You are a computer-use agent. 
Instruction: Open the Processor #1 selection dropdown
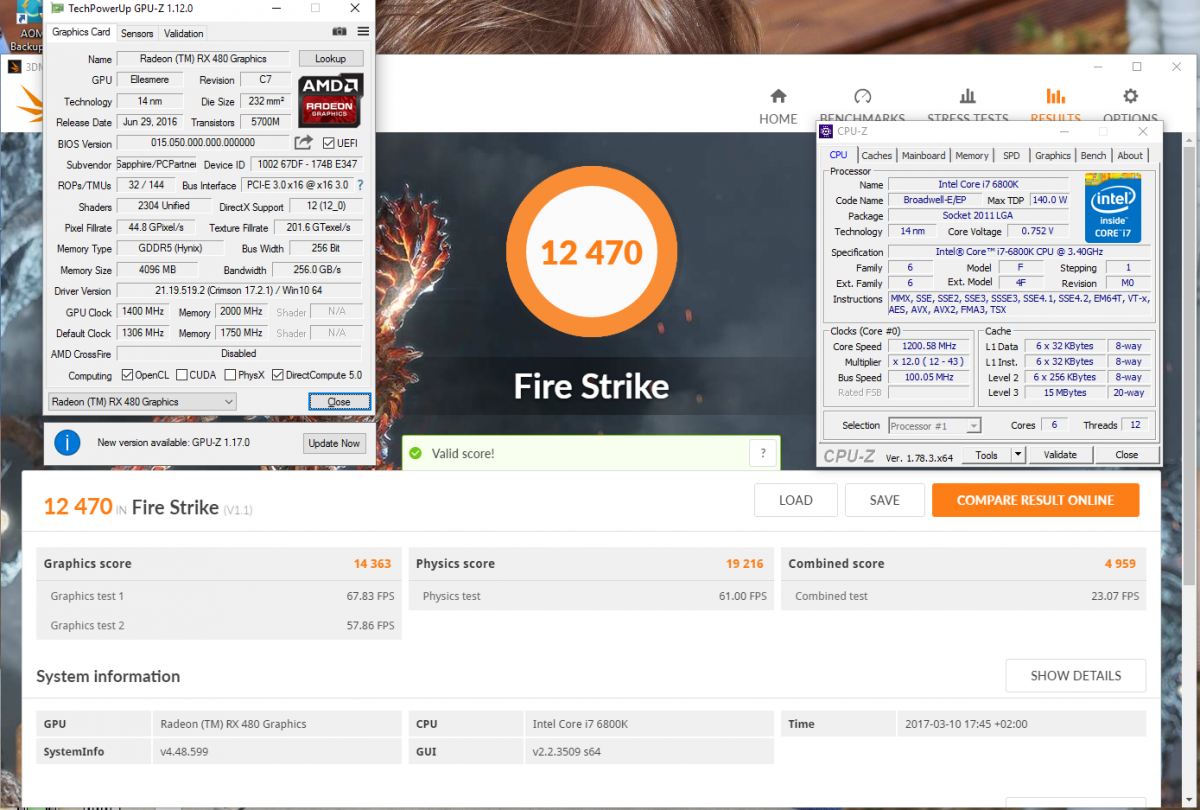tap(934, 425)
